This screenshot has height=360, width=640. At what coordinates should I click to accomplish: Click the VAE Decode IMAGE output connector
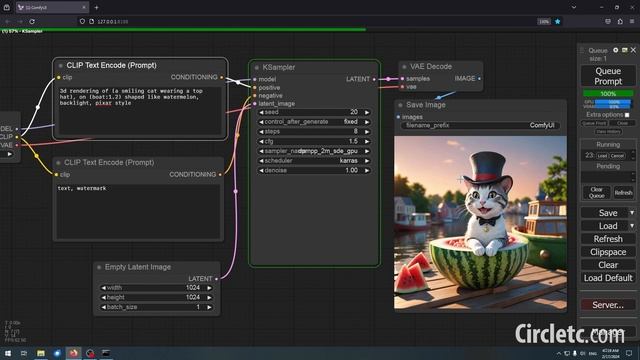pyautogui.click(x=479, y=78)
